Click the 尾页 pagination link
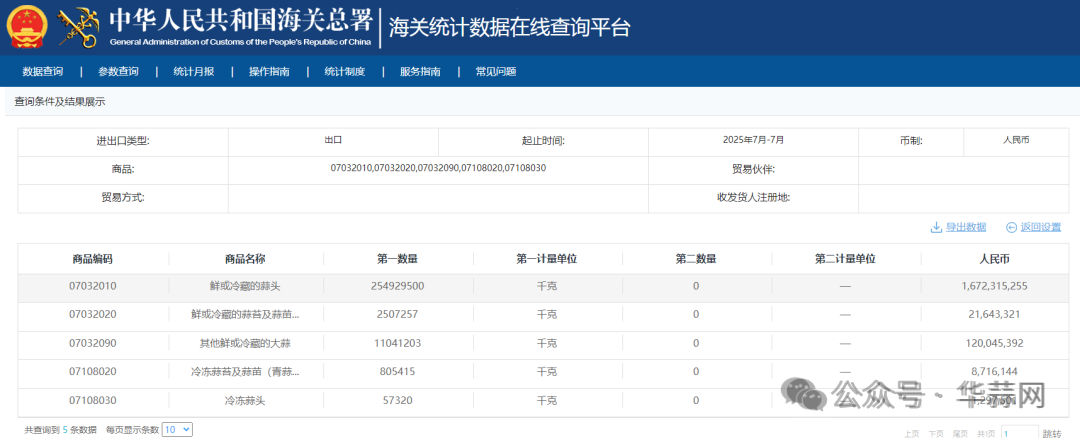The width and height of the screenshot is (1080, 438). coord(960,433)
